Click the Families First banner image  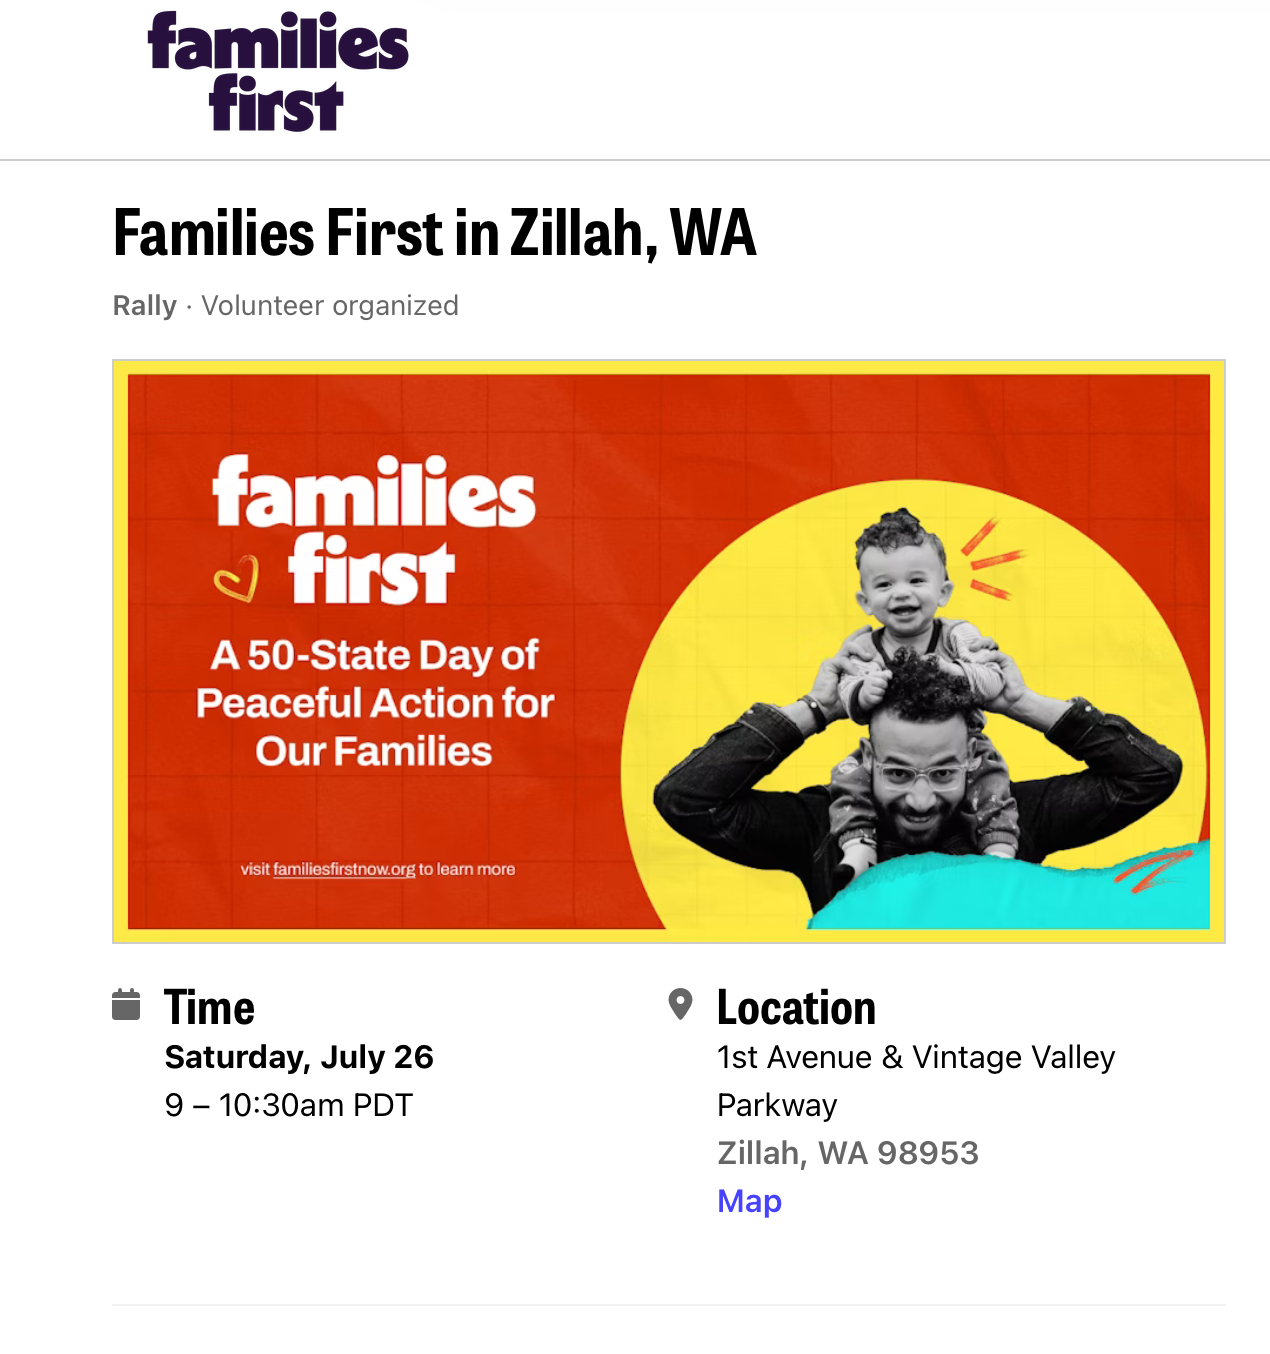[669, 651]
